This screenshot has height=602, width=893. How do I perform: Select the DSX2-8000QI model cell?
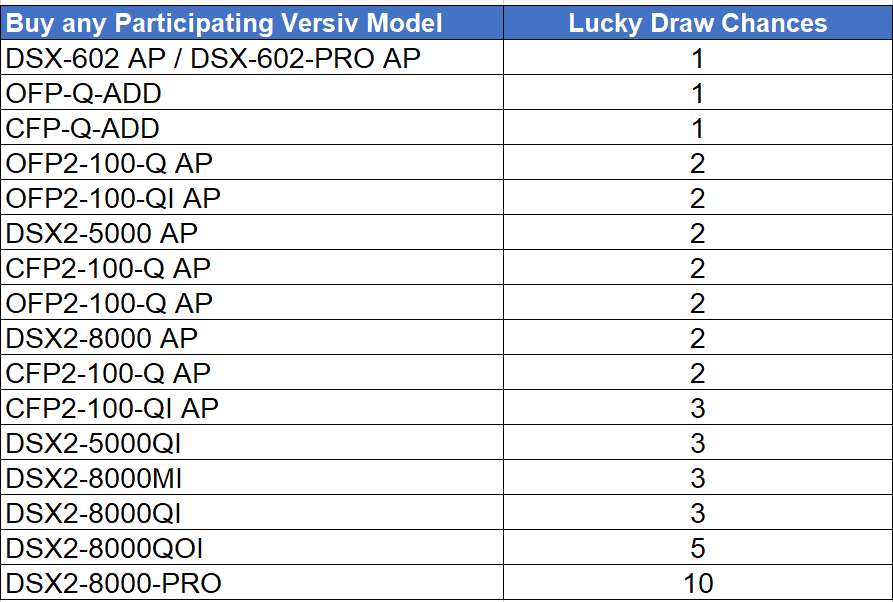[x=252, y=513]
